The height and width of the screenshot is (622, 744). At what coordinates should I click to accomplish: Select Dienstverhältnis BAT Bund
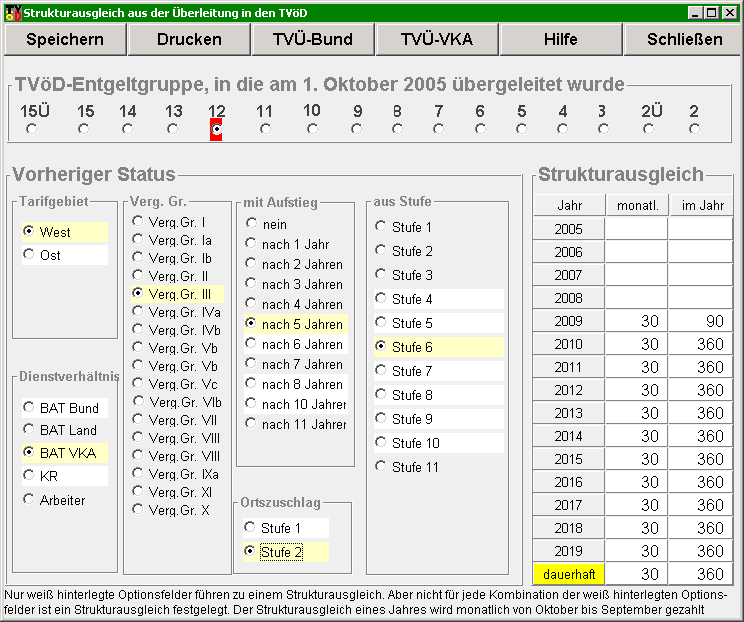click(65, 408)
